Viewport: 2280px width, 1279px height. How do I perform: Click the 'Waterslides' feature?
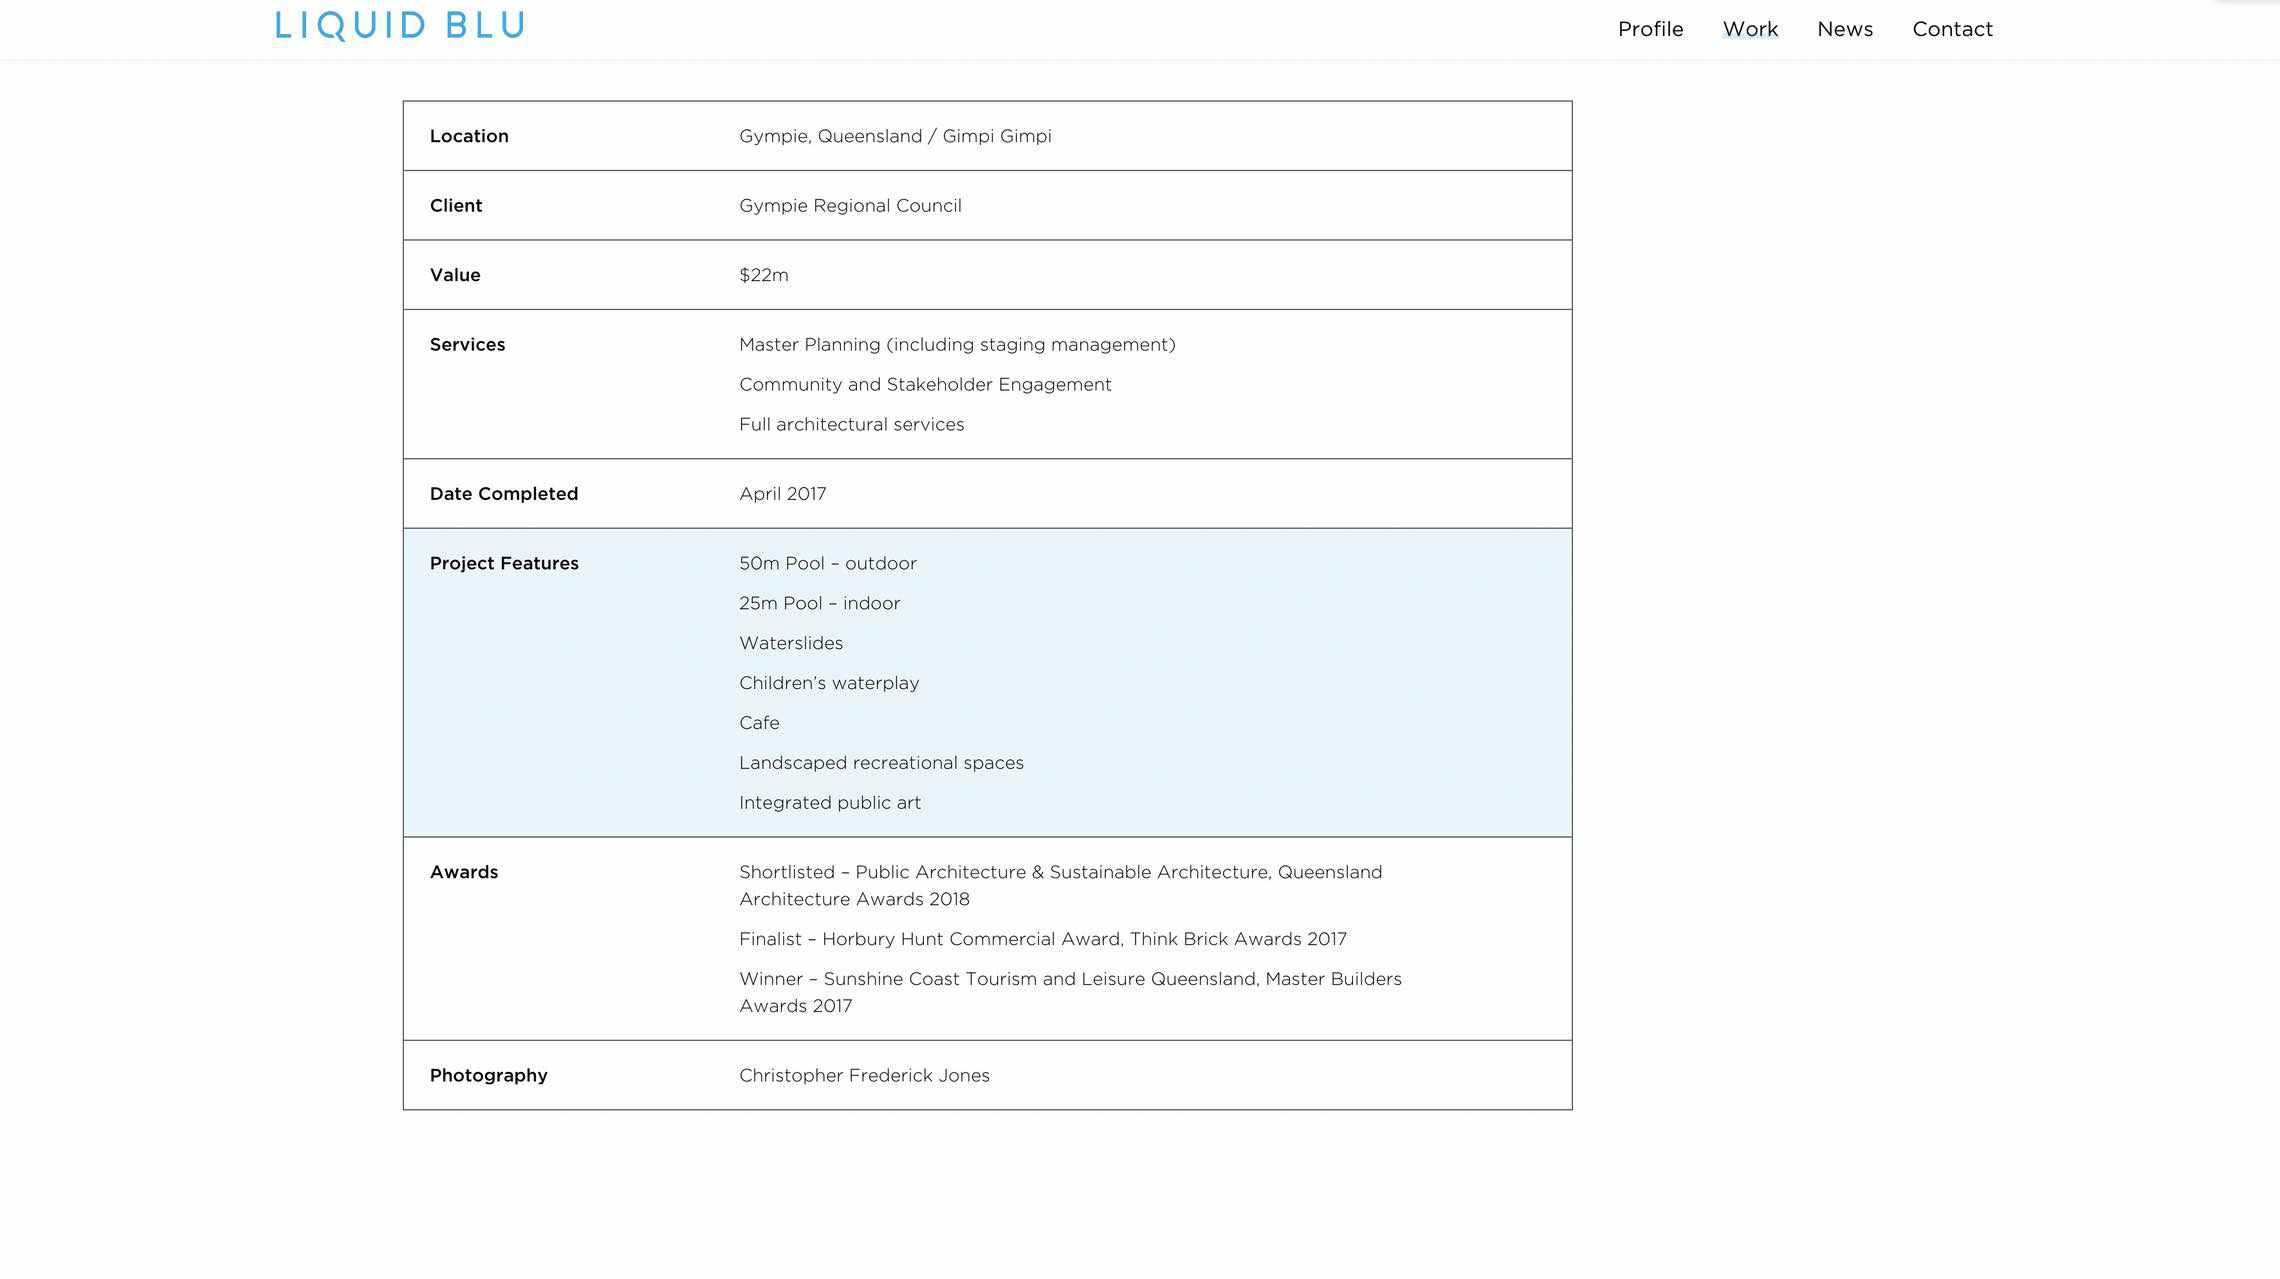click(x=790, y=644)
